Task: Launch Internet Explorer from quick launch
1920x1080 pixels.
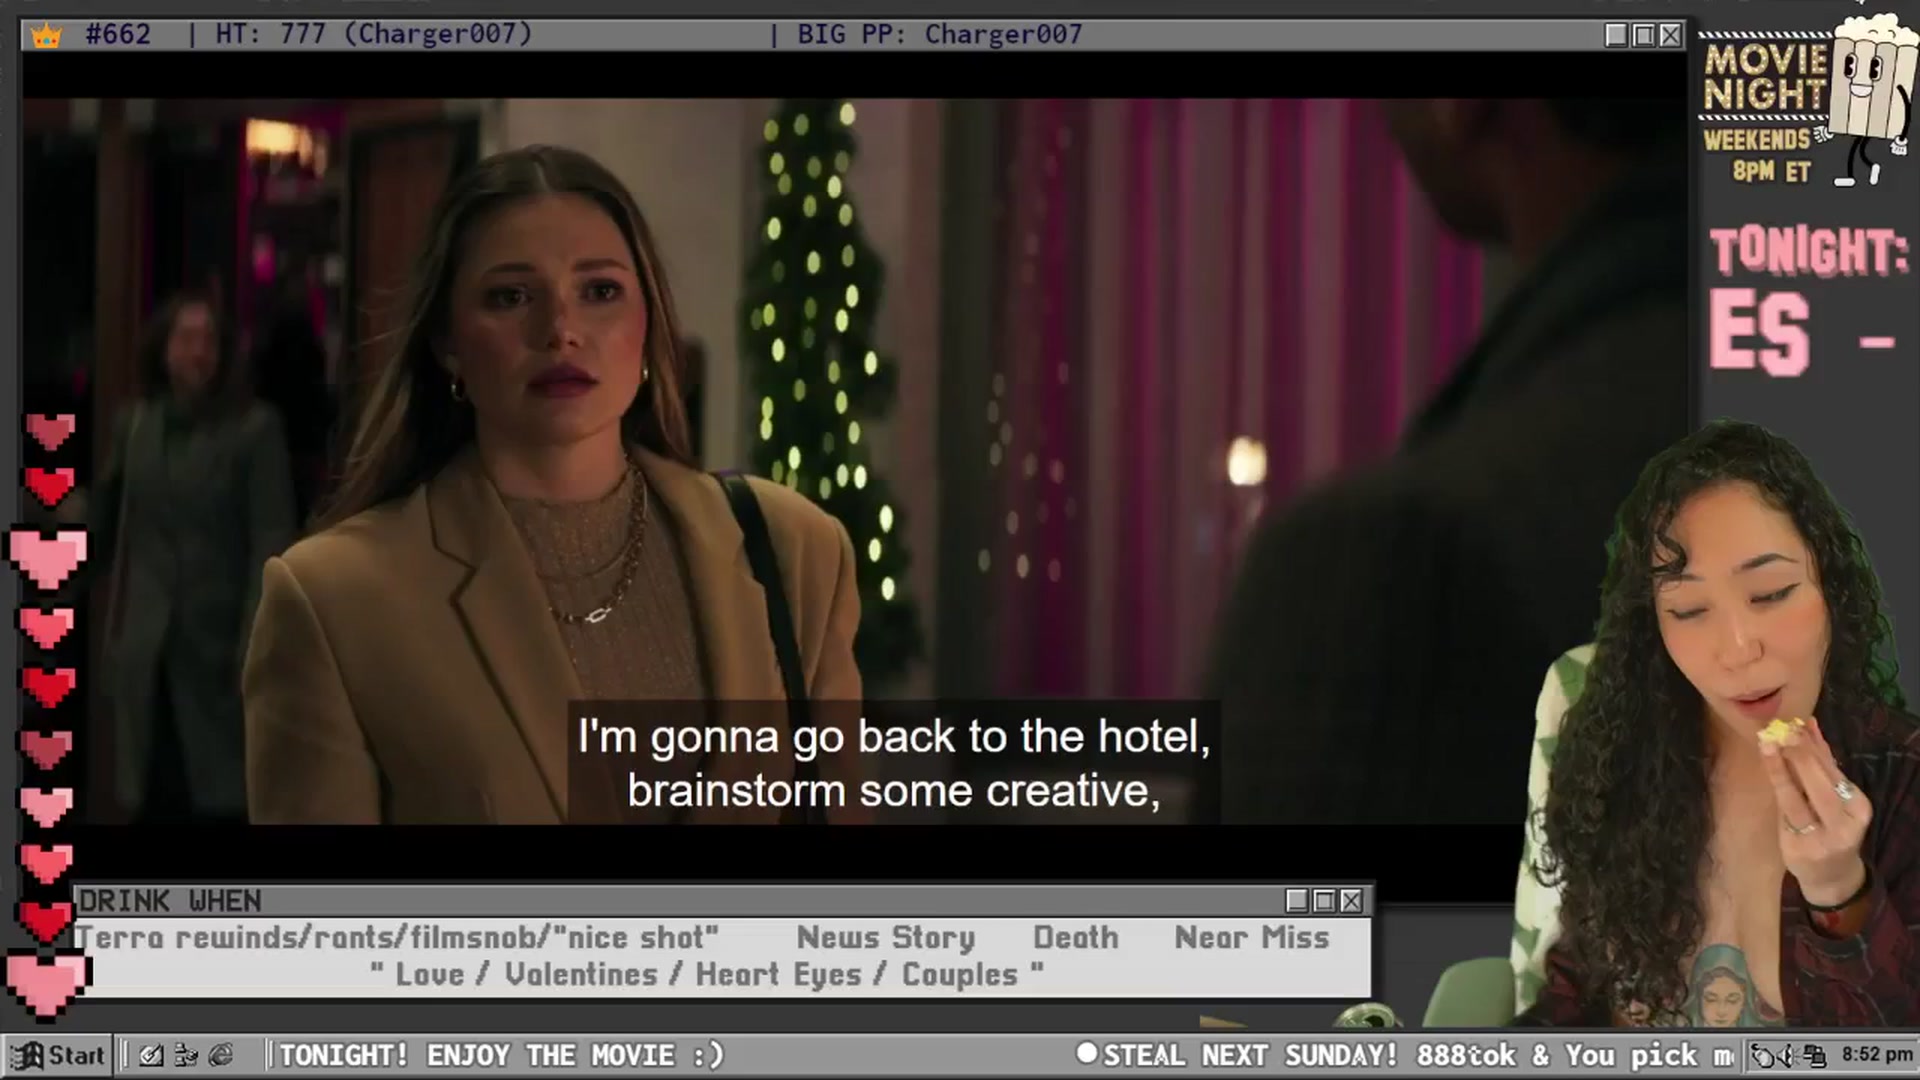Action: tap(221, 1055)
